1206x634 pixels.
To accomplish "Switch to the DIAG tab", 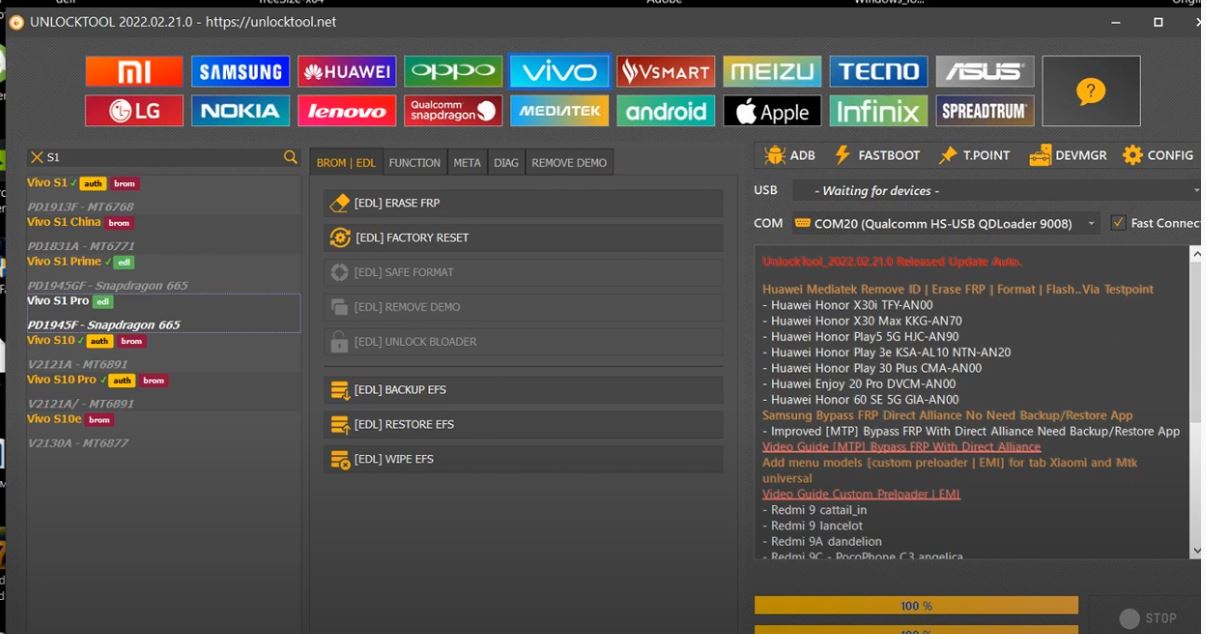I will [x=506, y=163].
